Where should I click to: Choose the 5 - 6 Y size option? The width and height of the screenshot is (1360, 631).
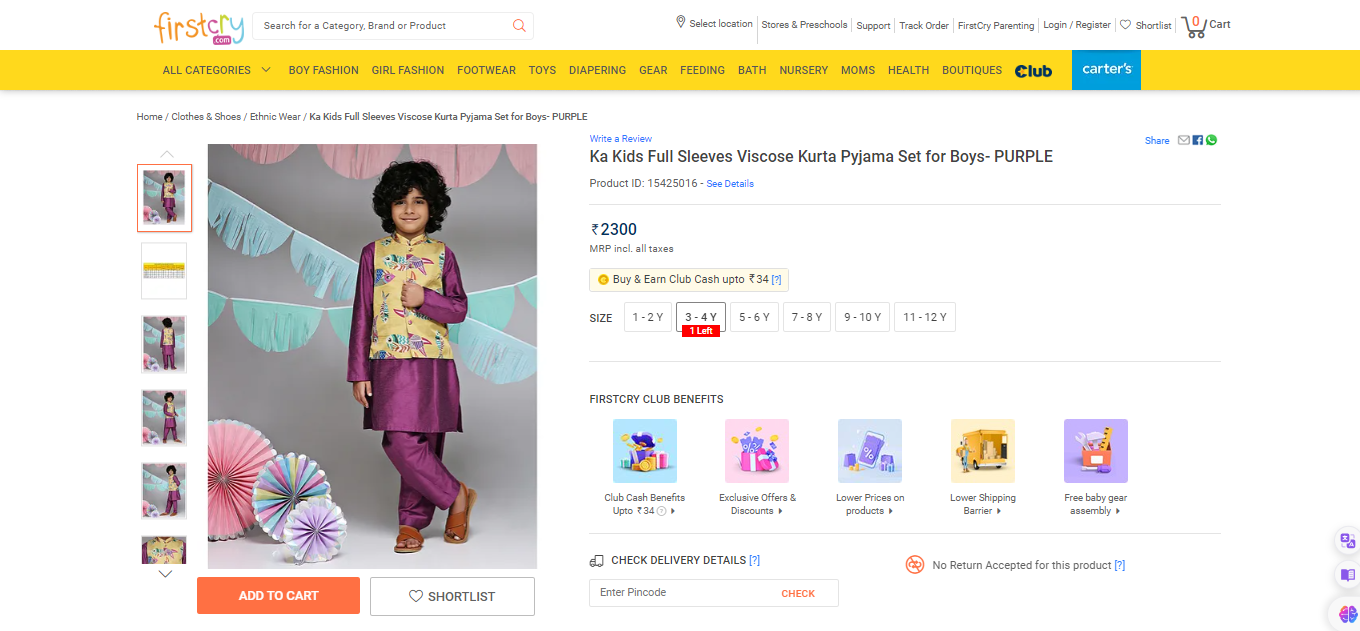[754, 317]
